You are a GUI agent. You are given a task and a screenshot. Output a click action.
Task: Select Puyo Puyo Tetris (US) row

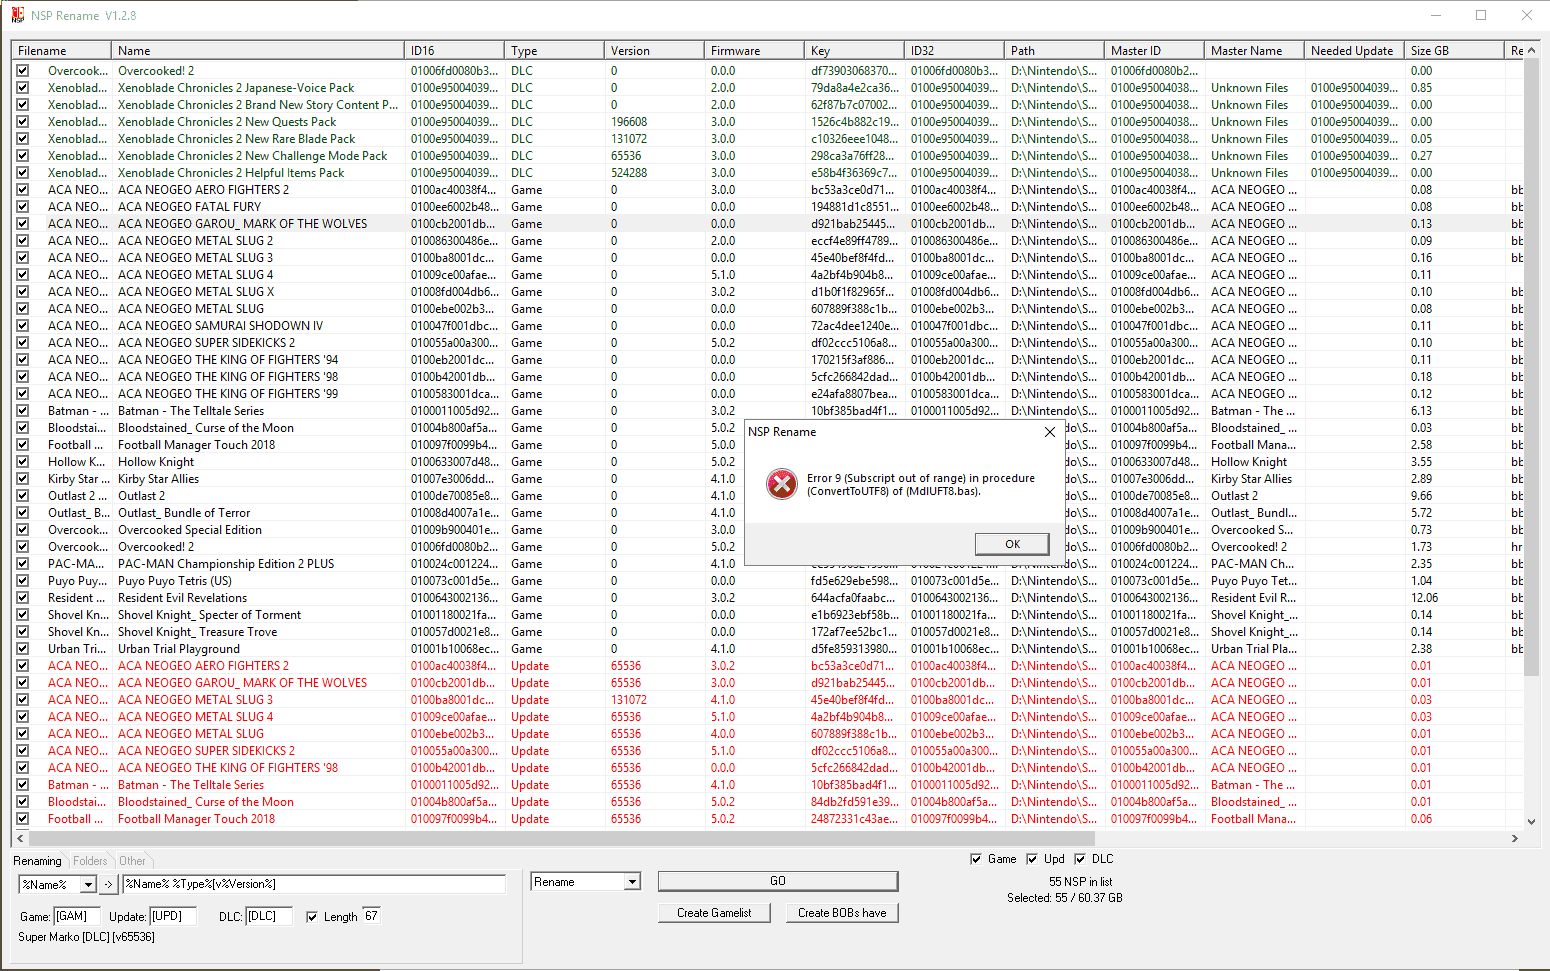click(768, 581)
